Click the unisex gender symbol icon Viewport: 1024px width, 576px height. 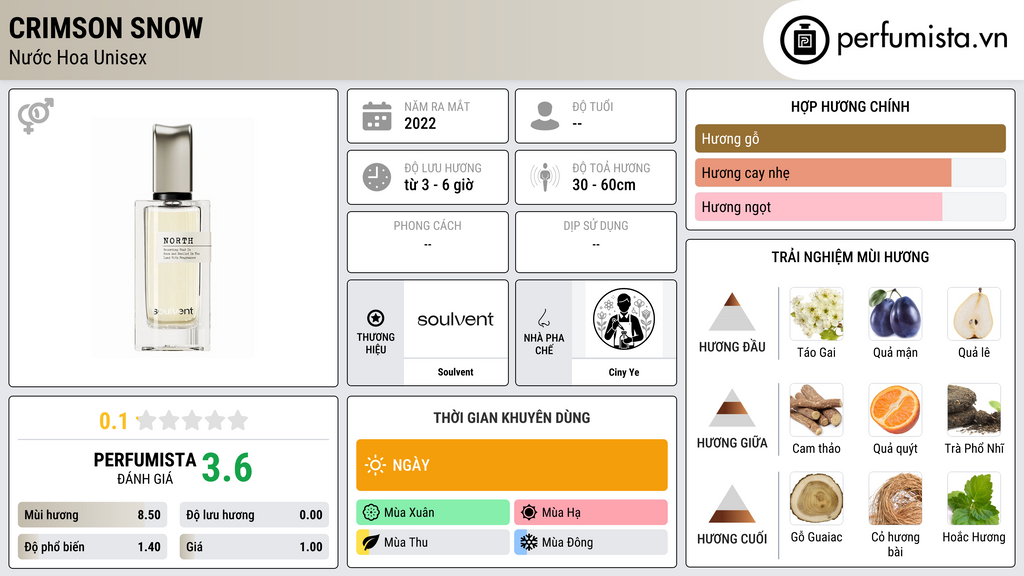pos(36,116)
